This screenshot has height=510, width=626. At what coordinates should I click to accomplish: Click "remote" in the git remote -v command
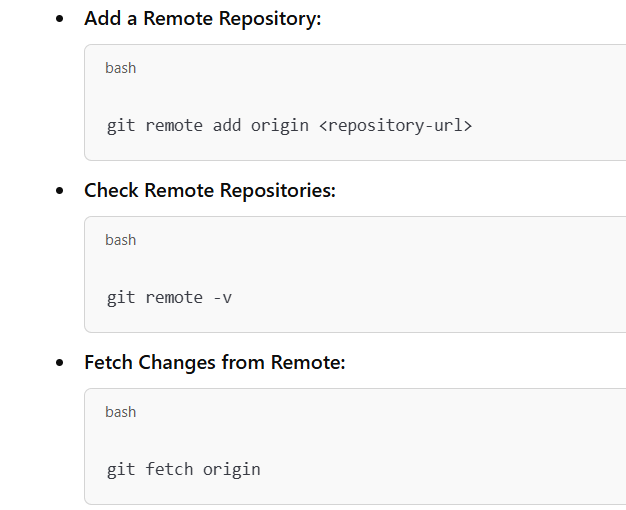click(x=174, y=298)
